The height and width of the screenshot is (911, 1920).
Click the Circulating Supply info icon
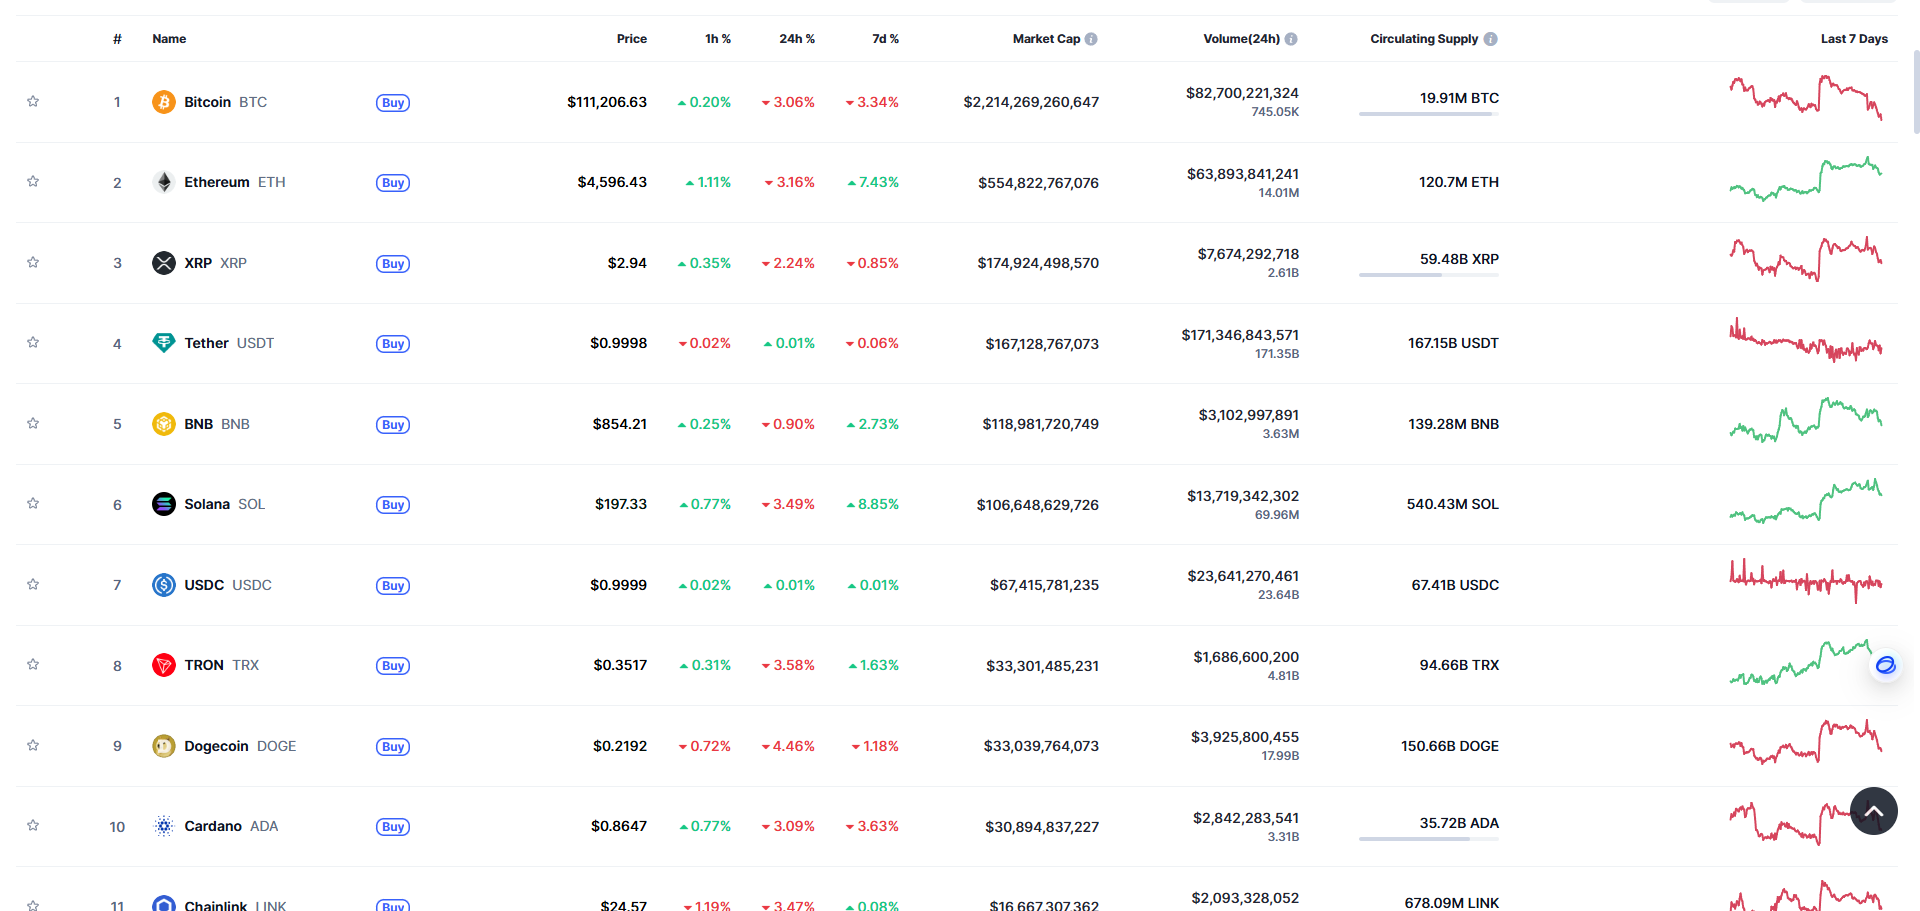point(1491,39)
